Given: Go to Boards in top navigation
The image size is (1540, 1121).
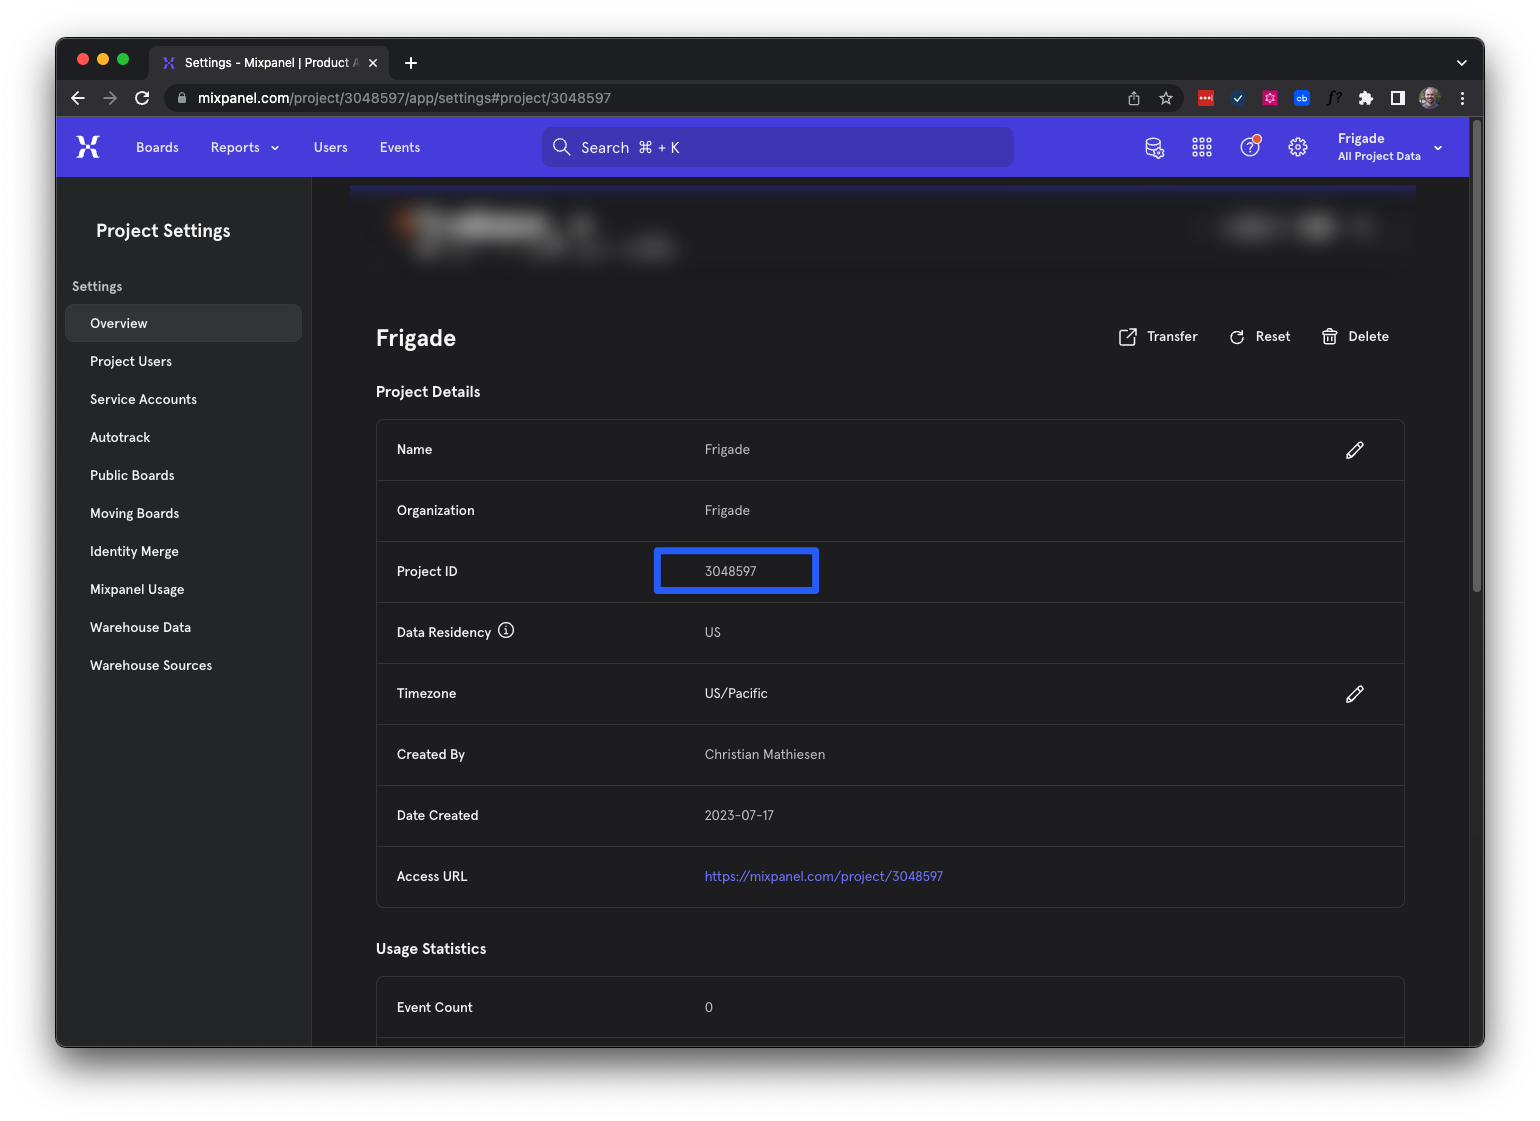Looking at the screenshot, I should (157, 148).
